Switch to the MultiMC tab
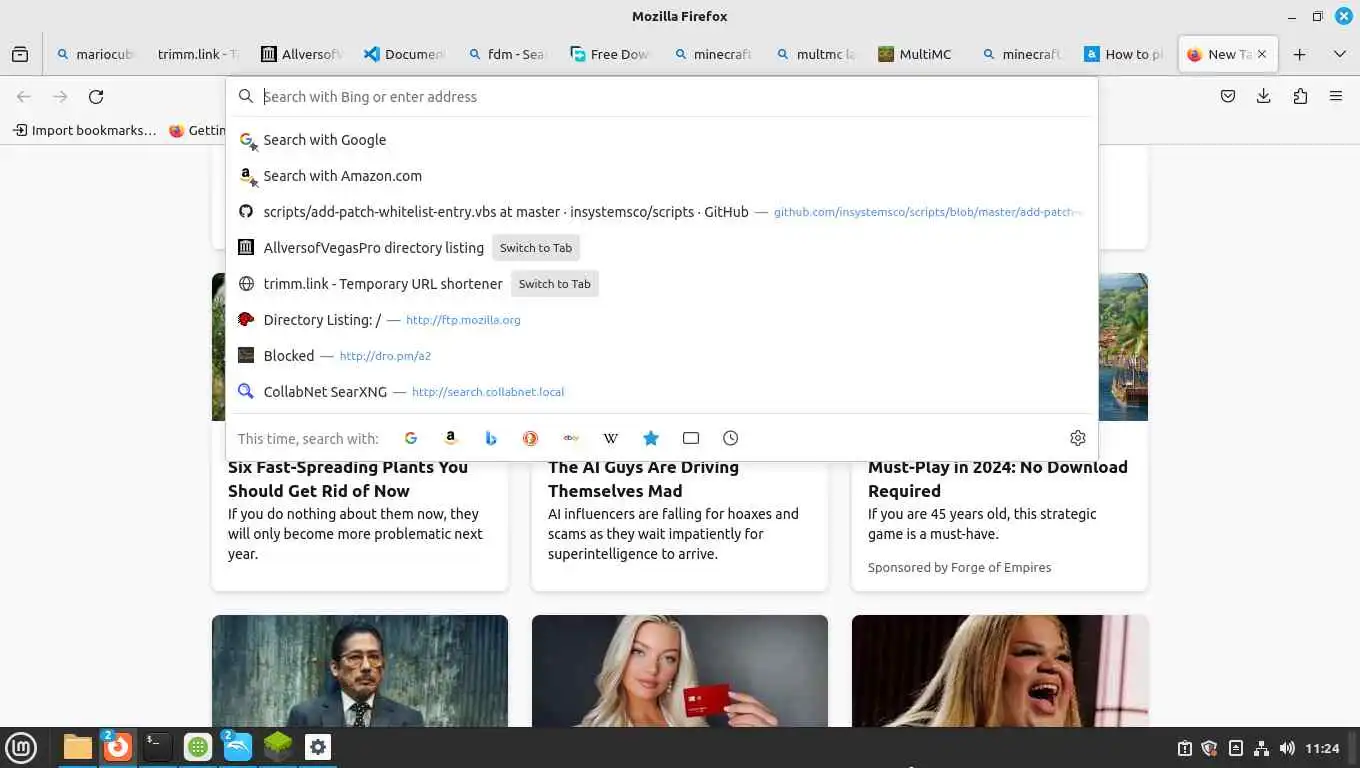This screenshot has width=1360, height=768. pos(919,54)
